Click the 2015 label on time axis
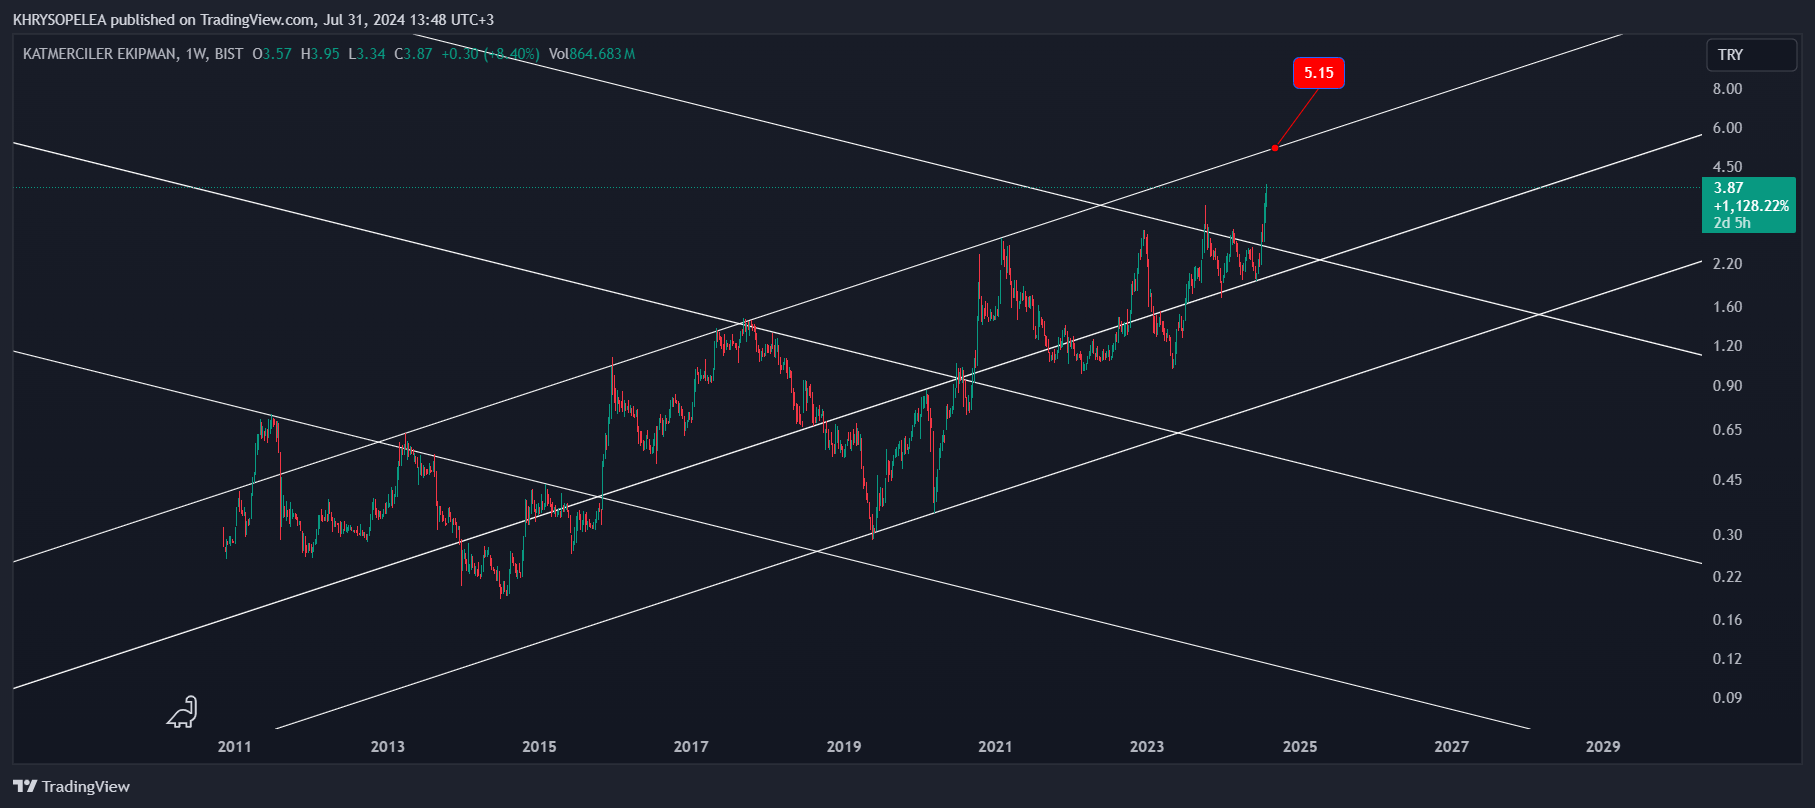 (x=540, y=747)
